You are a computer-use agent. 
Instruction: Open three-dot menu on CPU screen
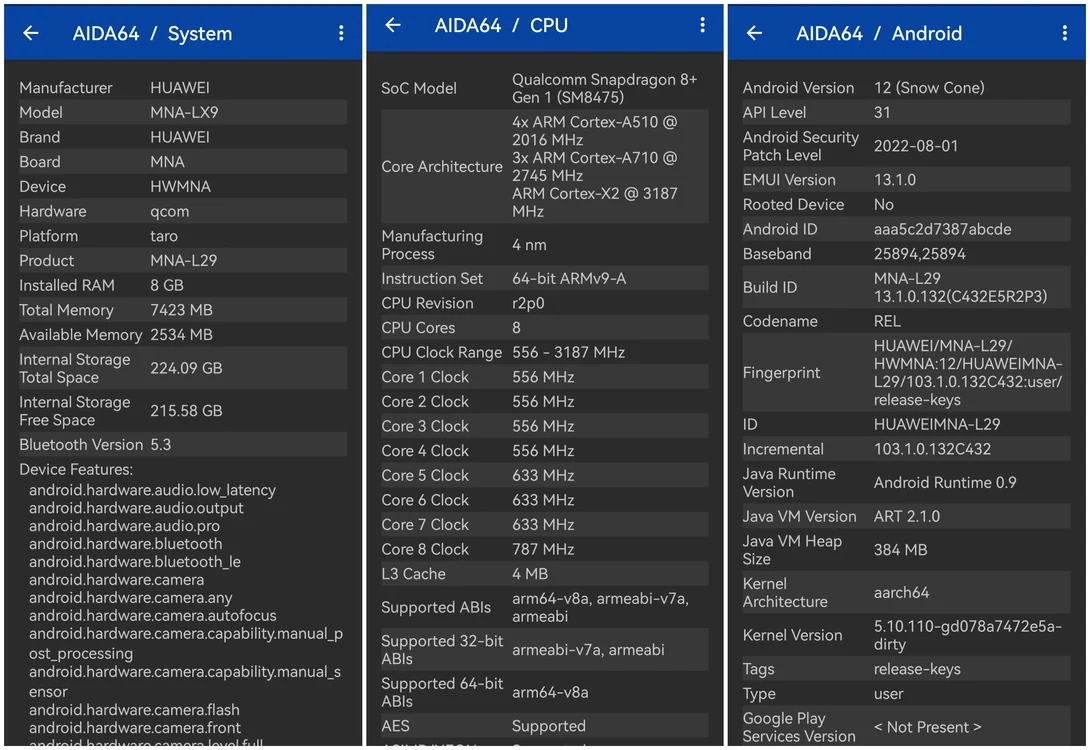tap(702, 25)
